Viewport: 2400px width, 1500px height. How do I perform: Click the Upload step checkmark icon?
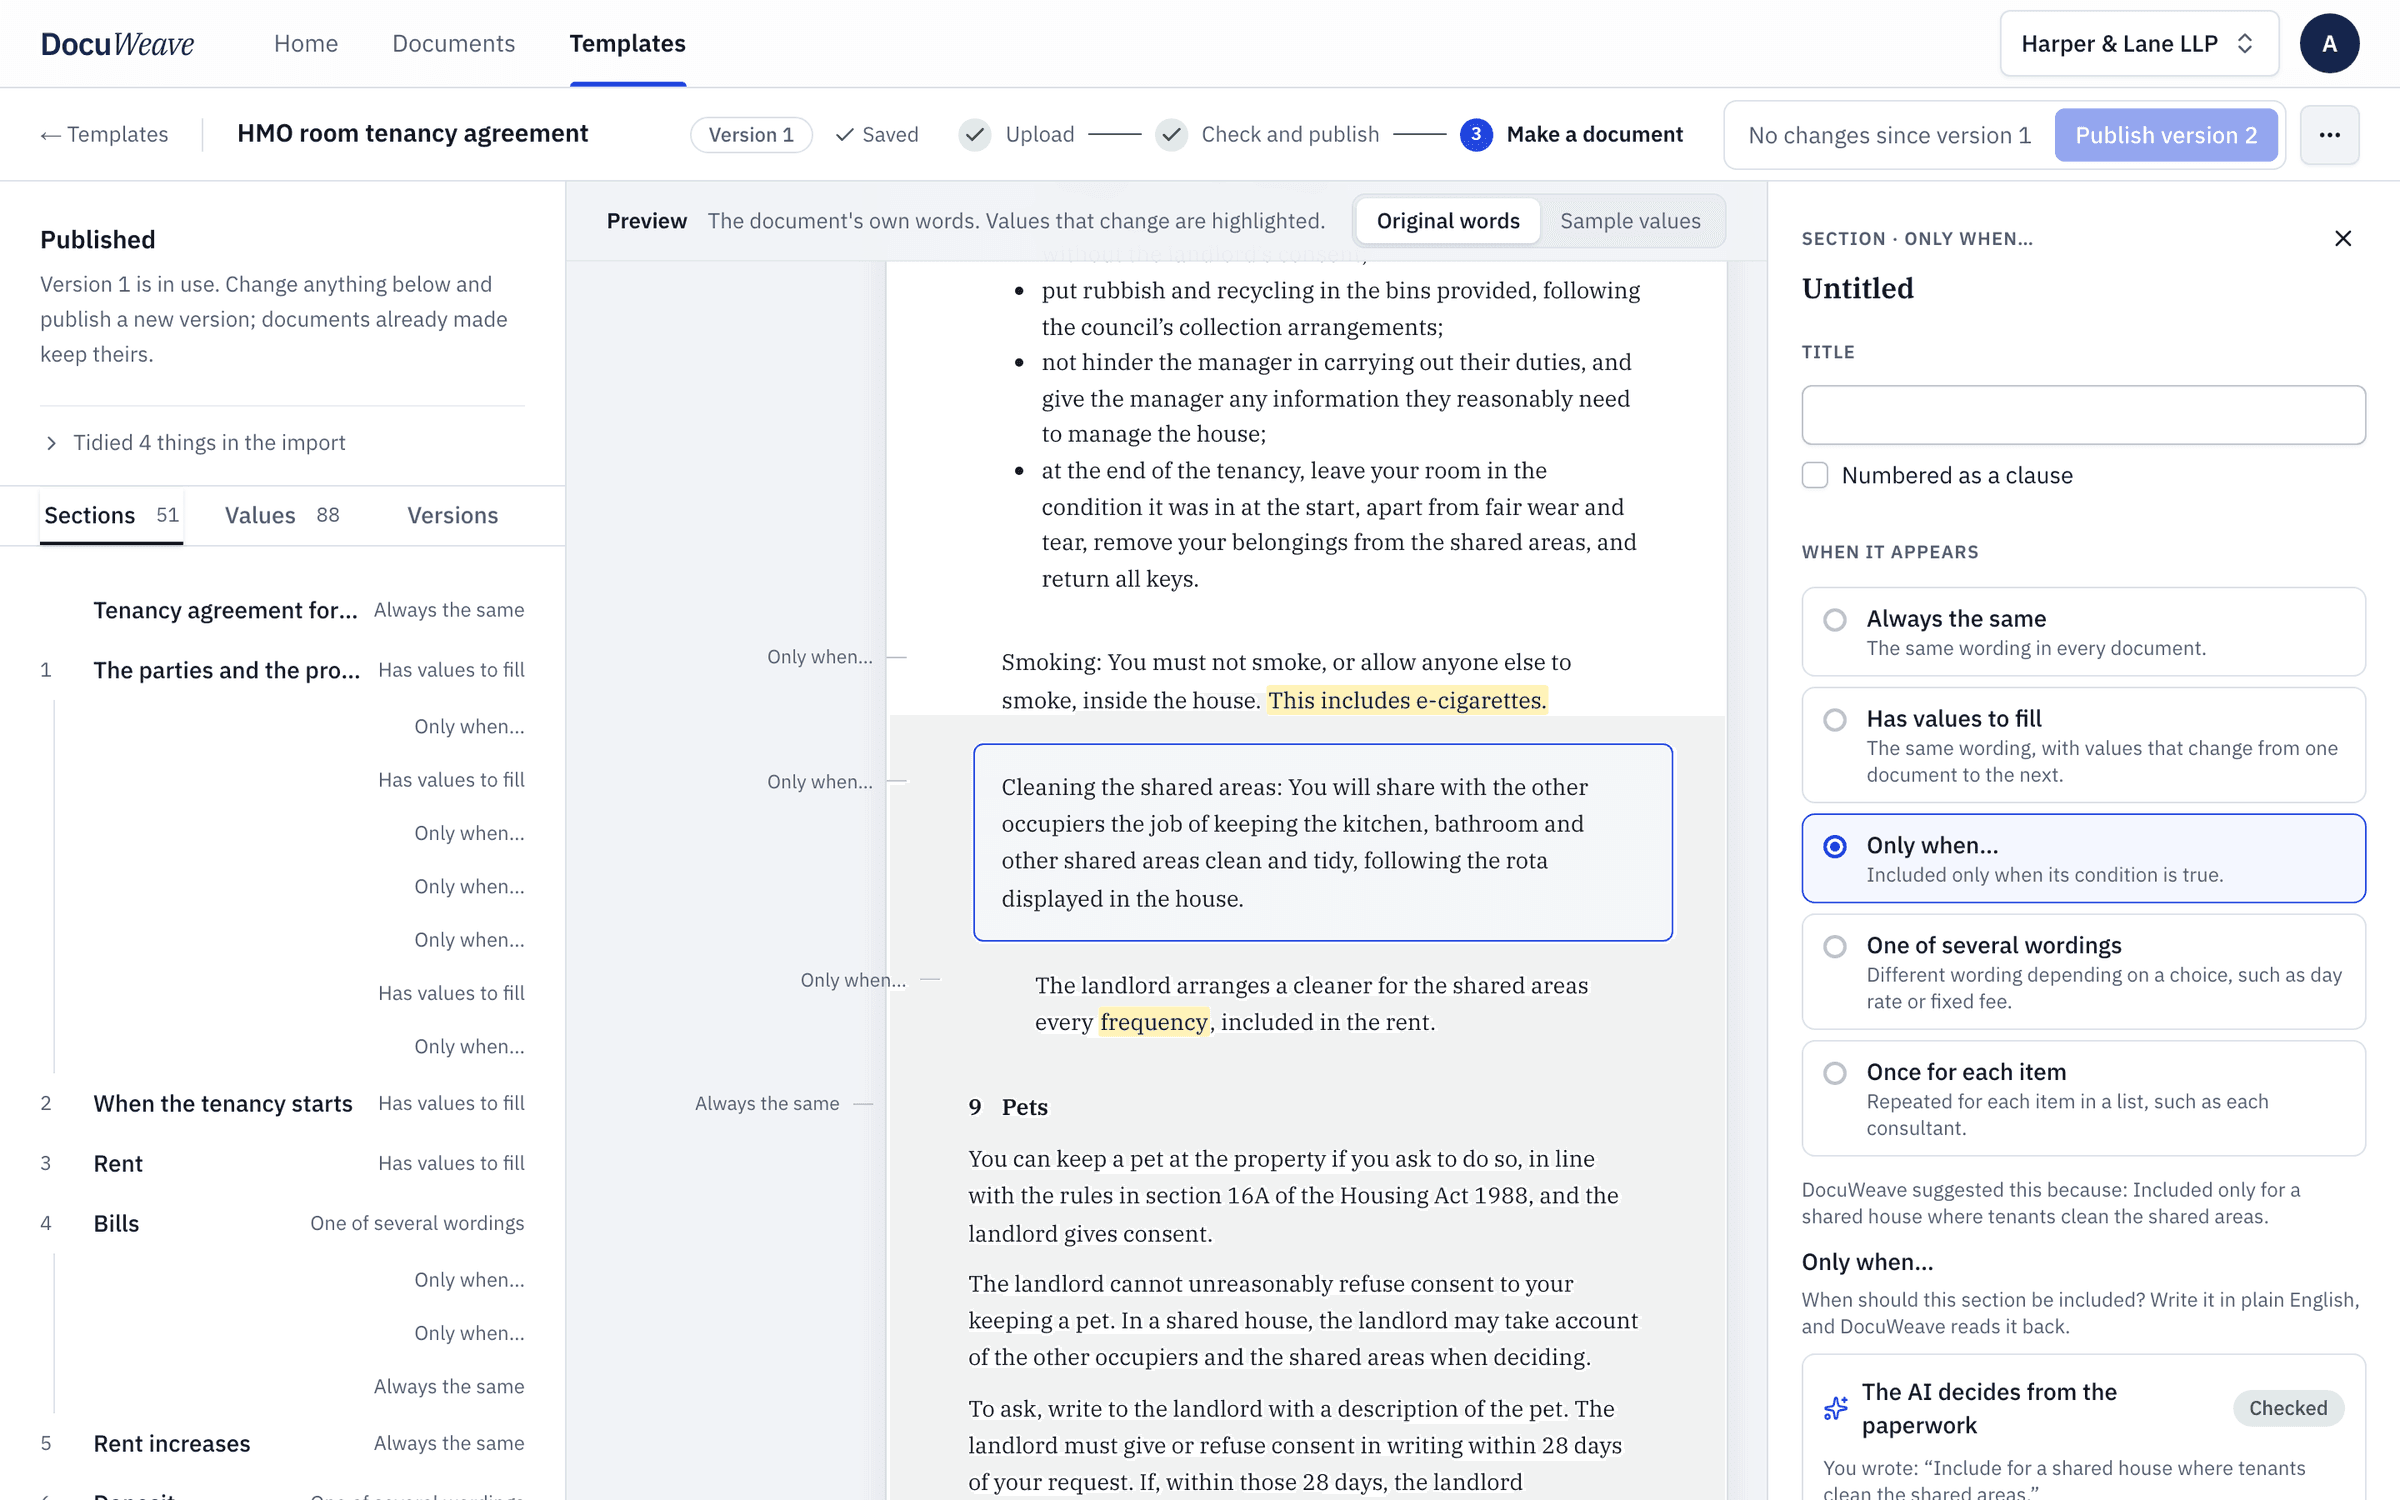[x=974, y=135]
